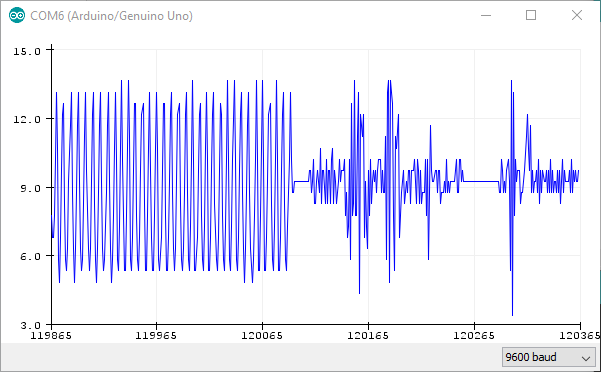The height and width of the screenshot is (372, 601).
Task: Click the 12.0 y-axis label
Action: coord(27,120)
